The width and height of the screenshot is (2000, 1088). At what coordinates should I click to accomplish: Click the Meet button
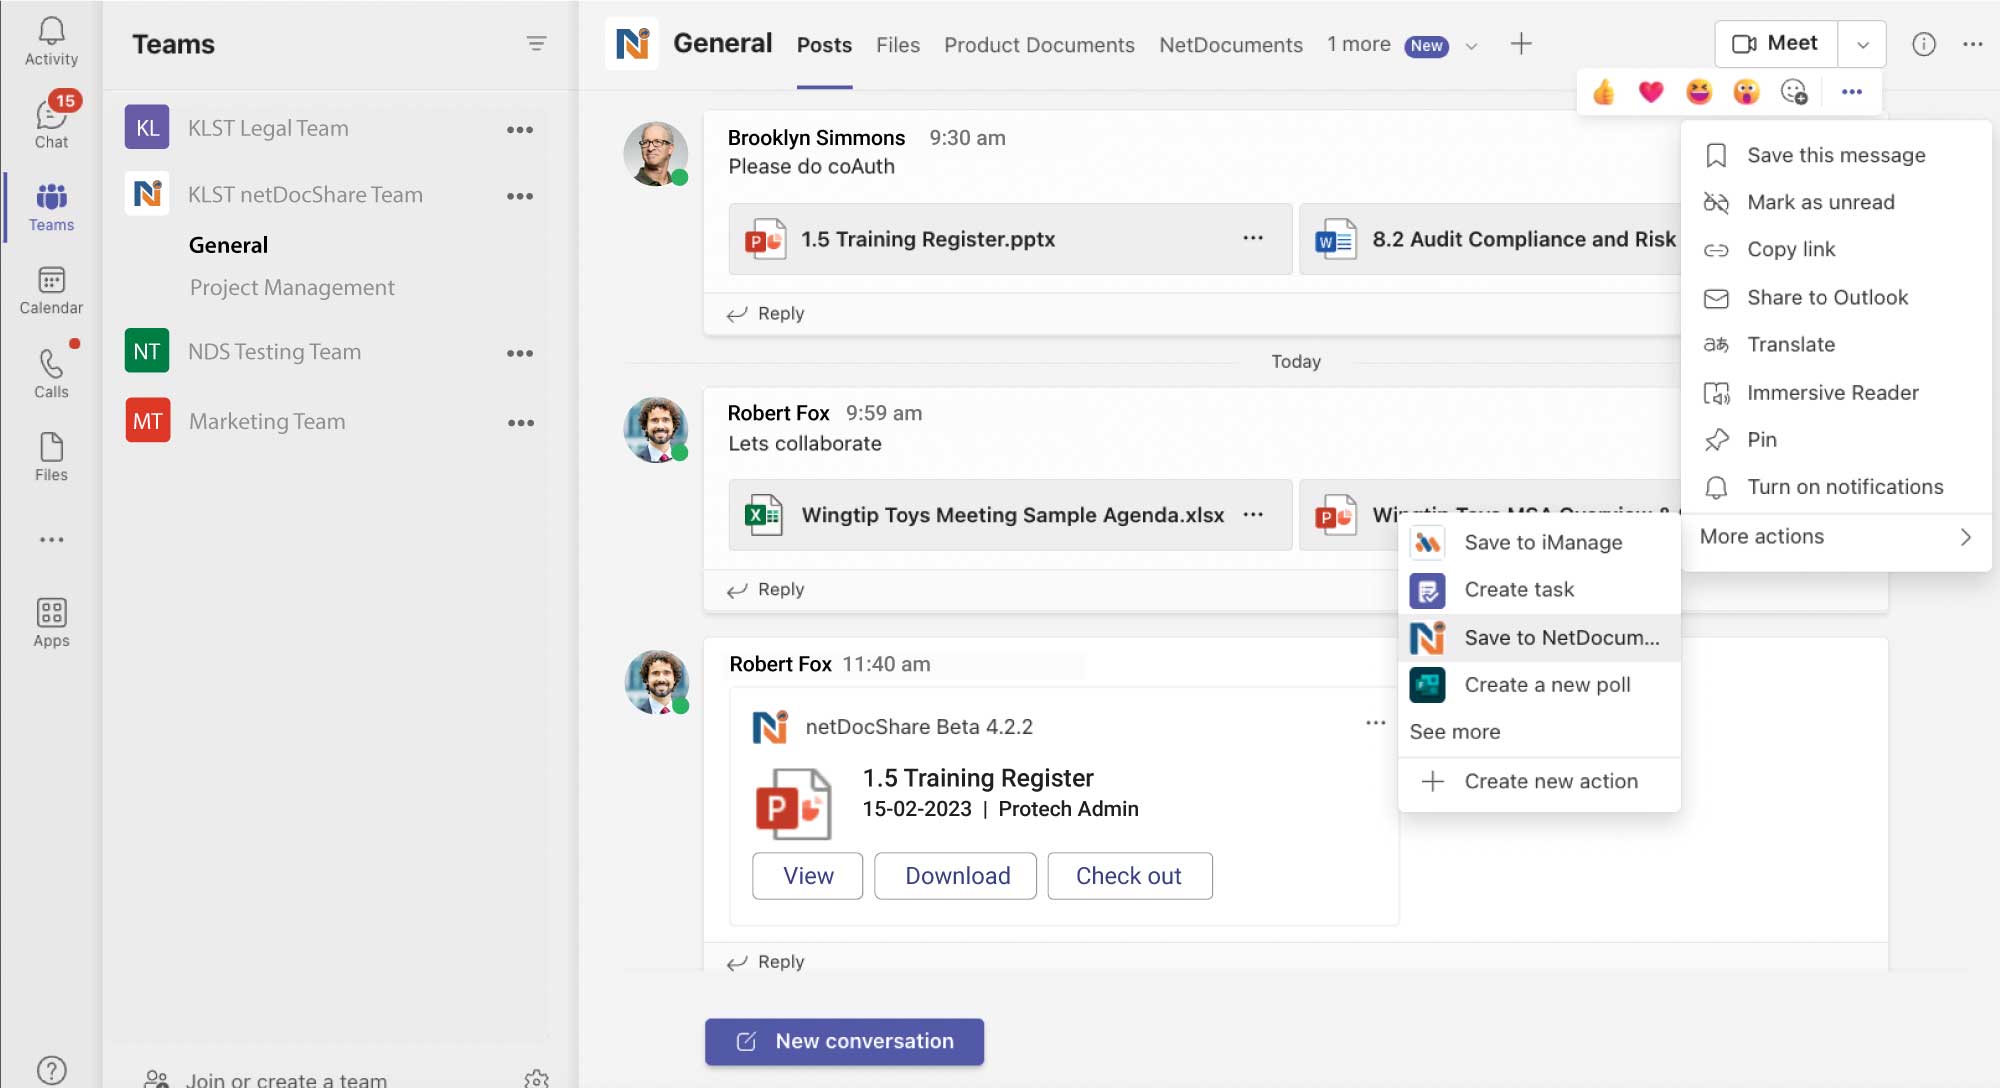tap(1776, 43)
